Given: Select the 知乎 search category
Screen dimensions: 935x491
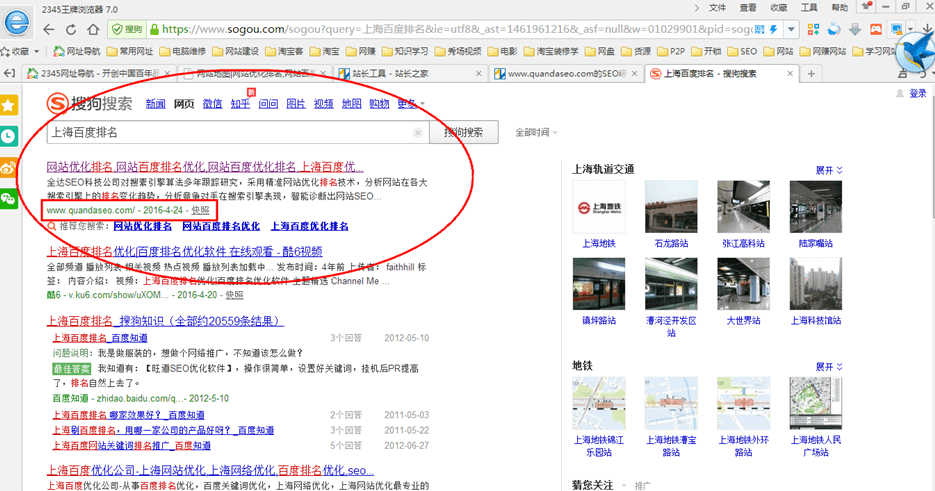Looking at the screenshot, I should click(x=240, y=104).
